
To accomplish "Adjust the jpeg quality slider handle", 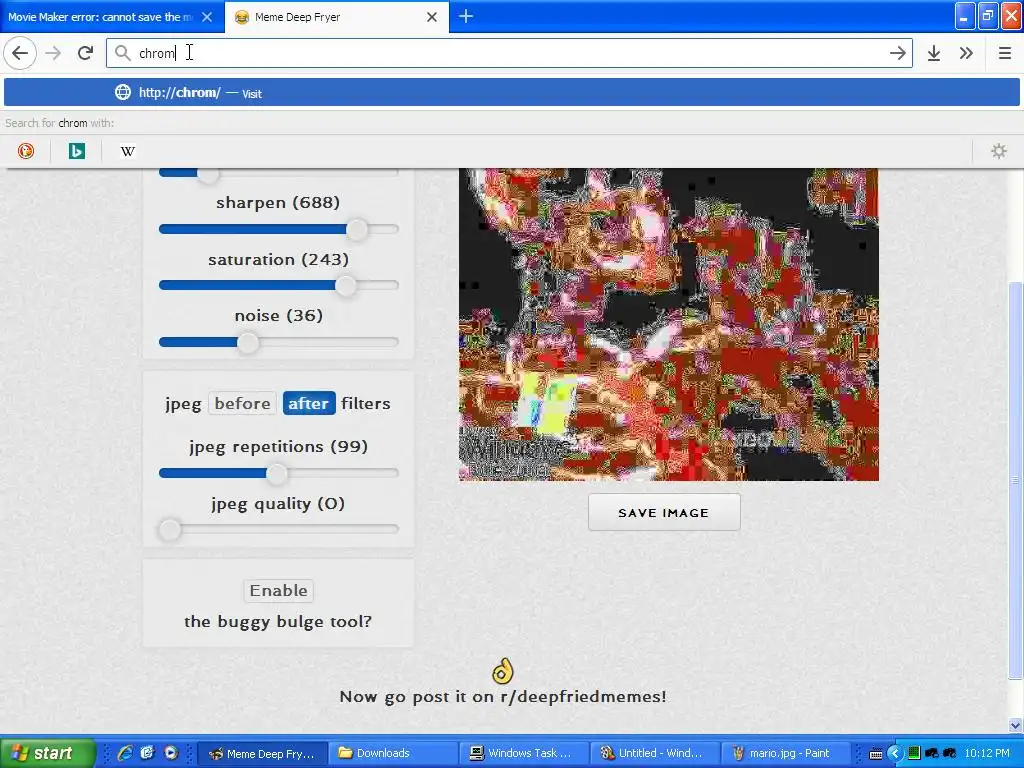I will click(x=170, y=530).
